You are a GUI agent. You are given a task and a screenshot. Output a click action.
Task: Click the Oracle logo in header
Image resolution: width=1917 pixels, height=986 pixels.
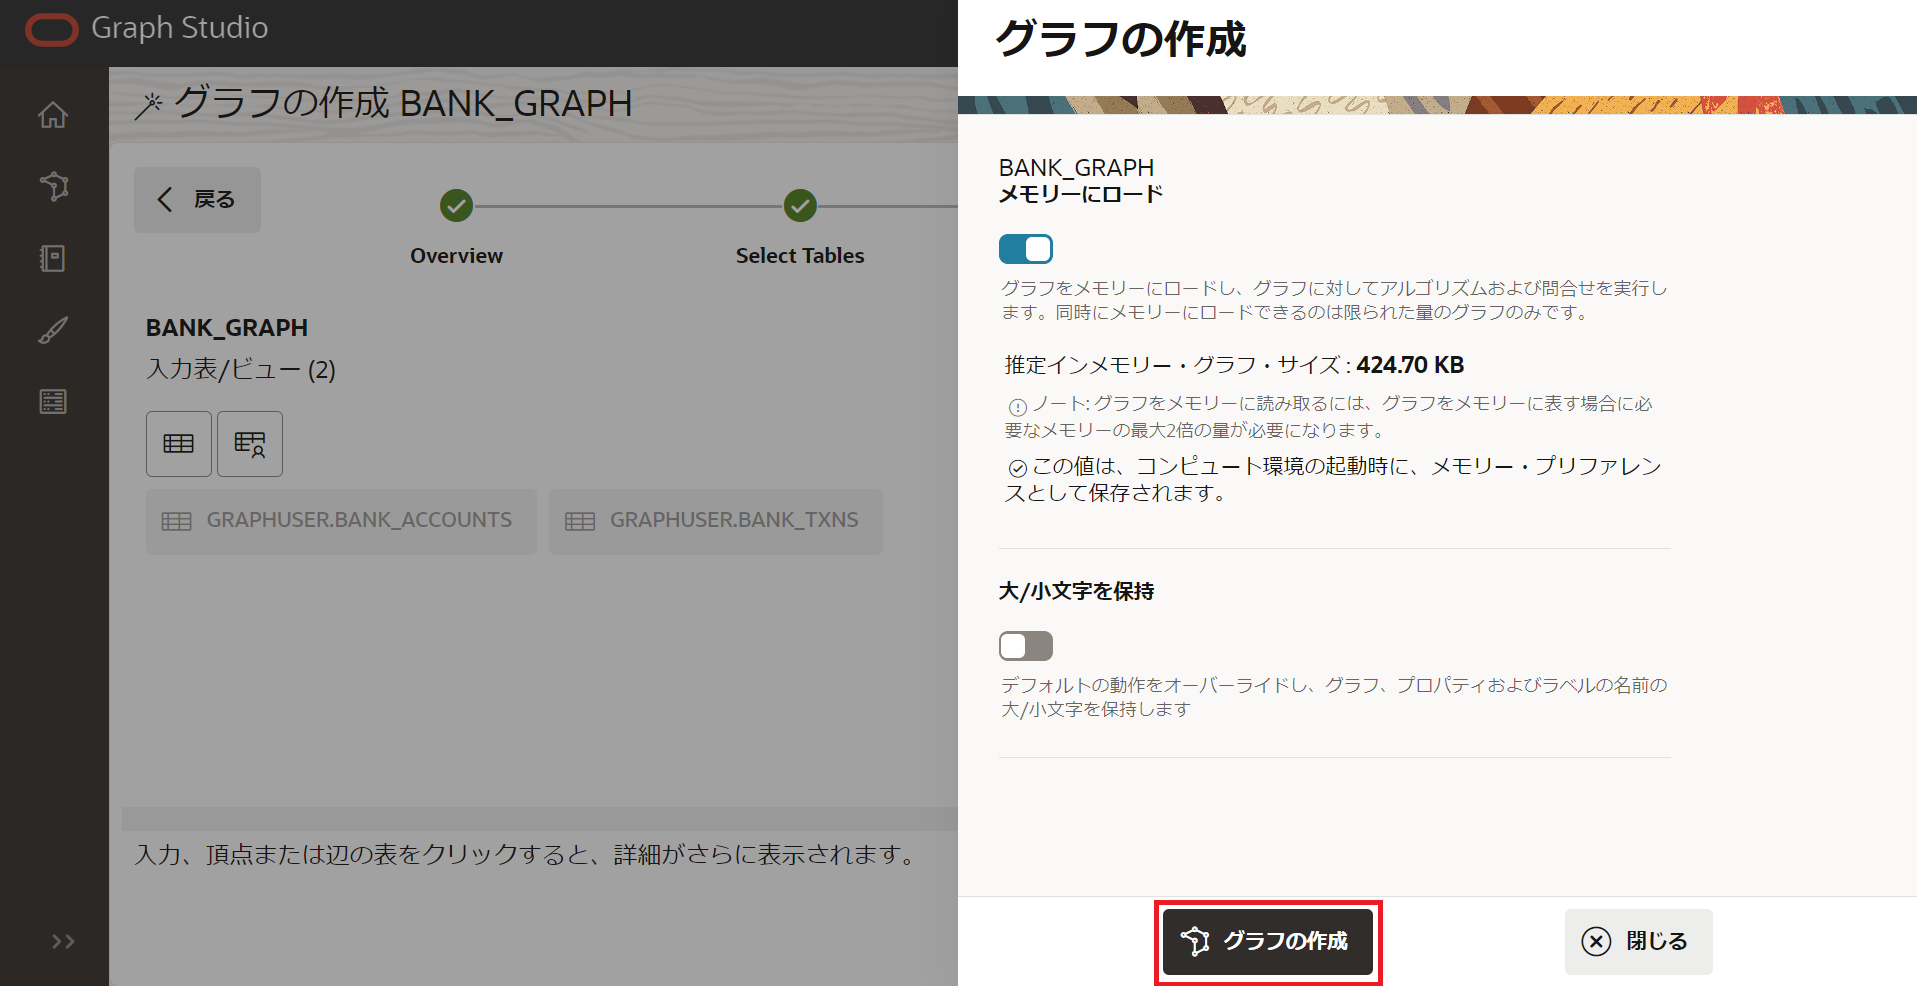(x=51, y=30)
